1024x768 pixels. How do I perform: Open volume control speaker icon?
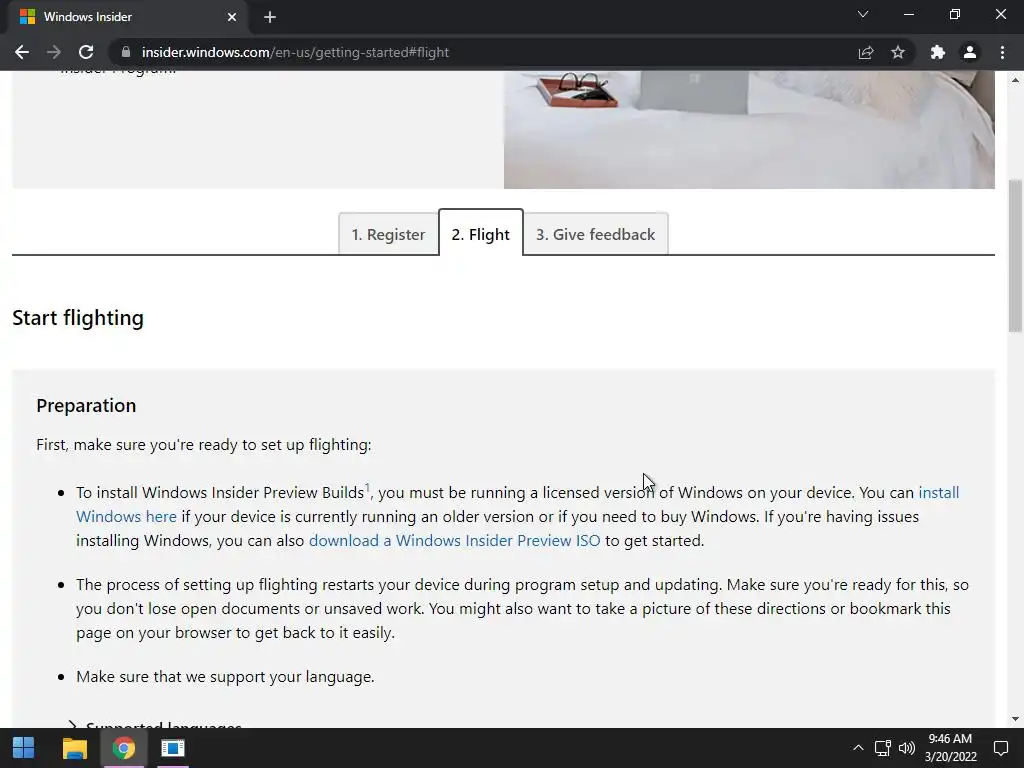(x=907, y=748)
